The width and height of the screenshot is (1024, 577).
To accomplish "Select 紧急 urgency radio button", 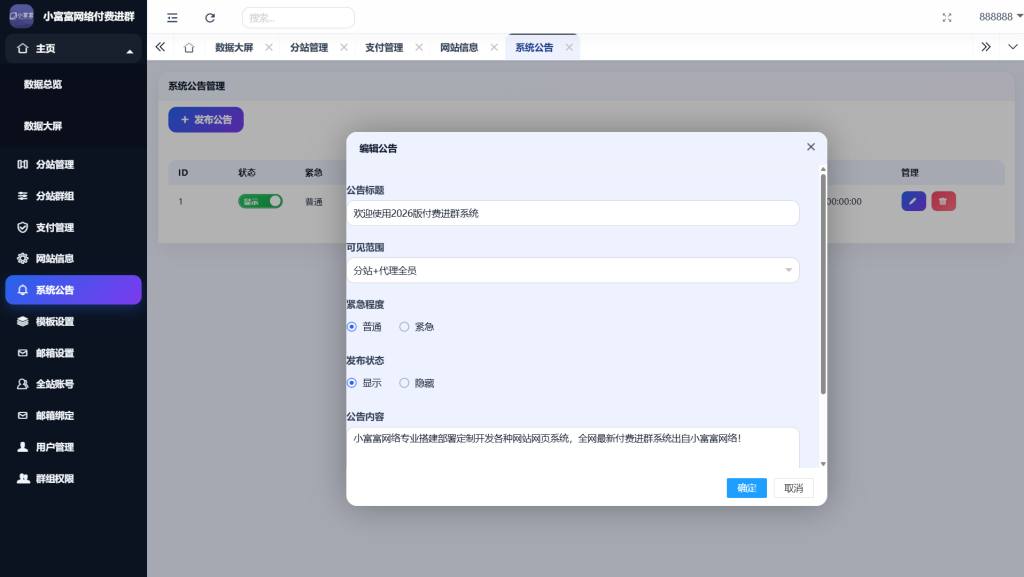I will point(404,326).
